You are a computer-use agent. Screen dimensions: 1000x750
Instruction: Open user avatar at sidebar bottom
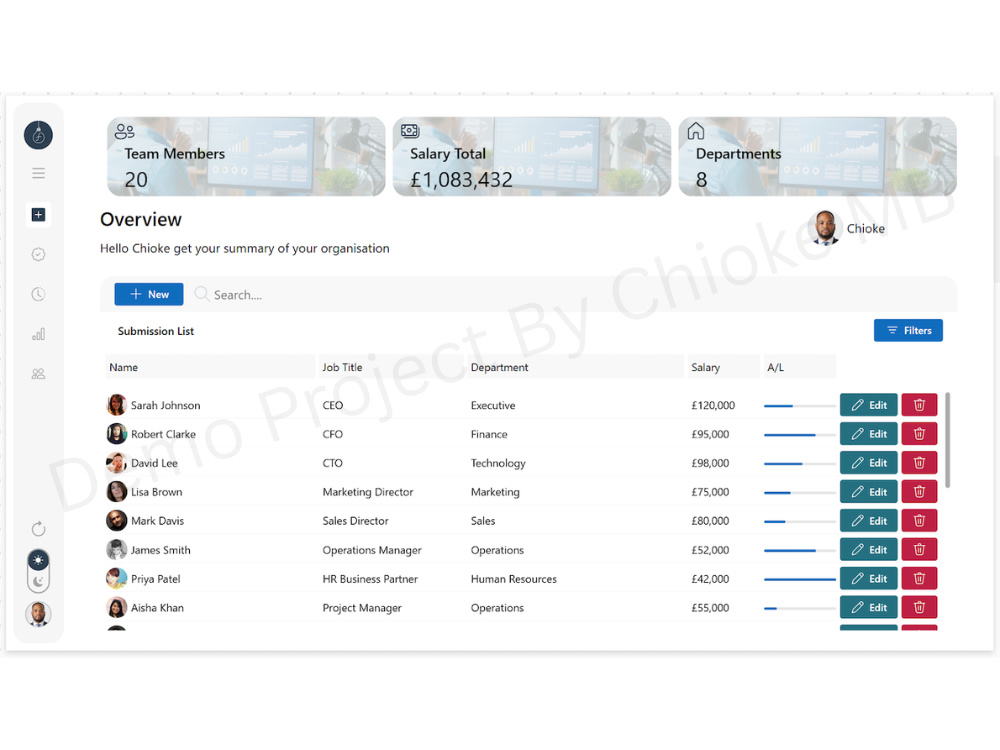click(x=38, y=614)
